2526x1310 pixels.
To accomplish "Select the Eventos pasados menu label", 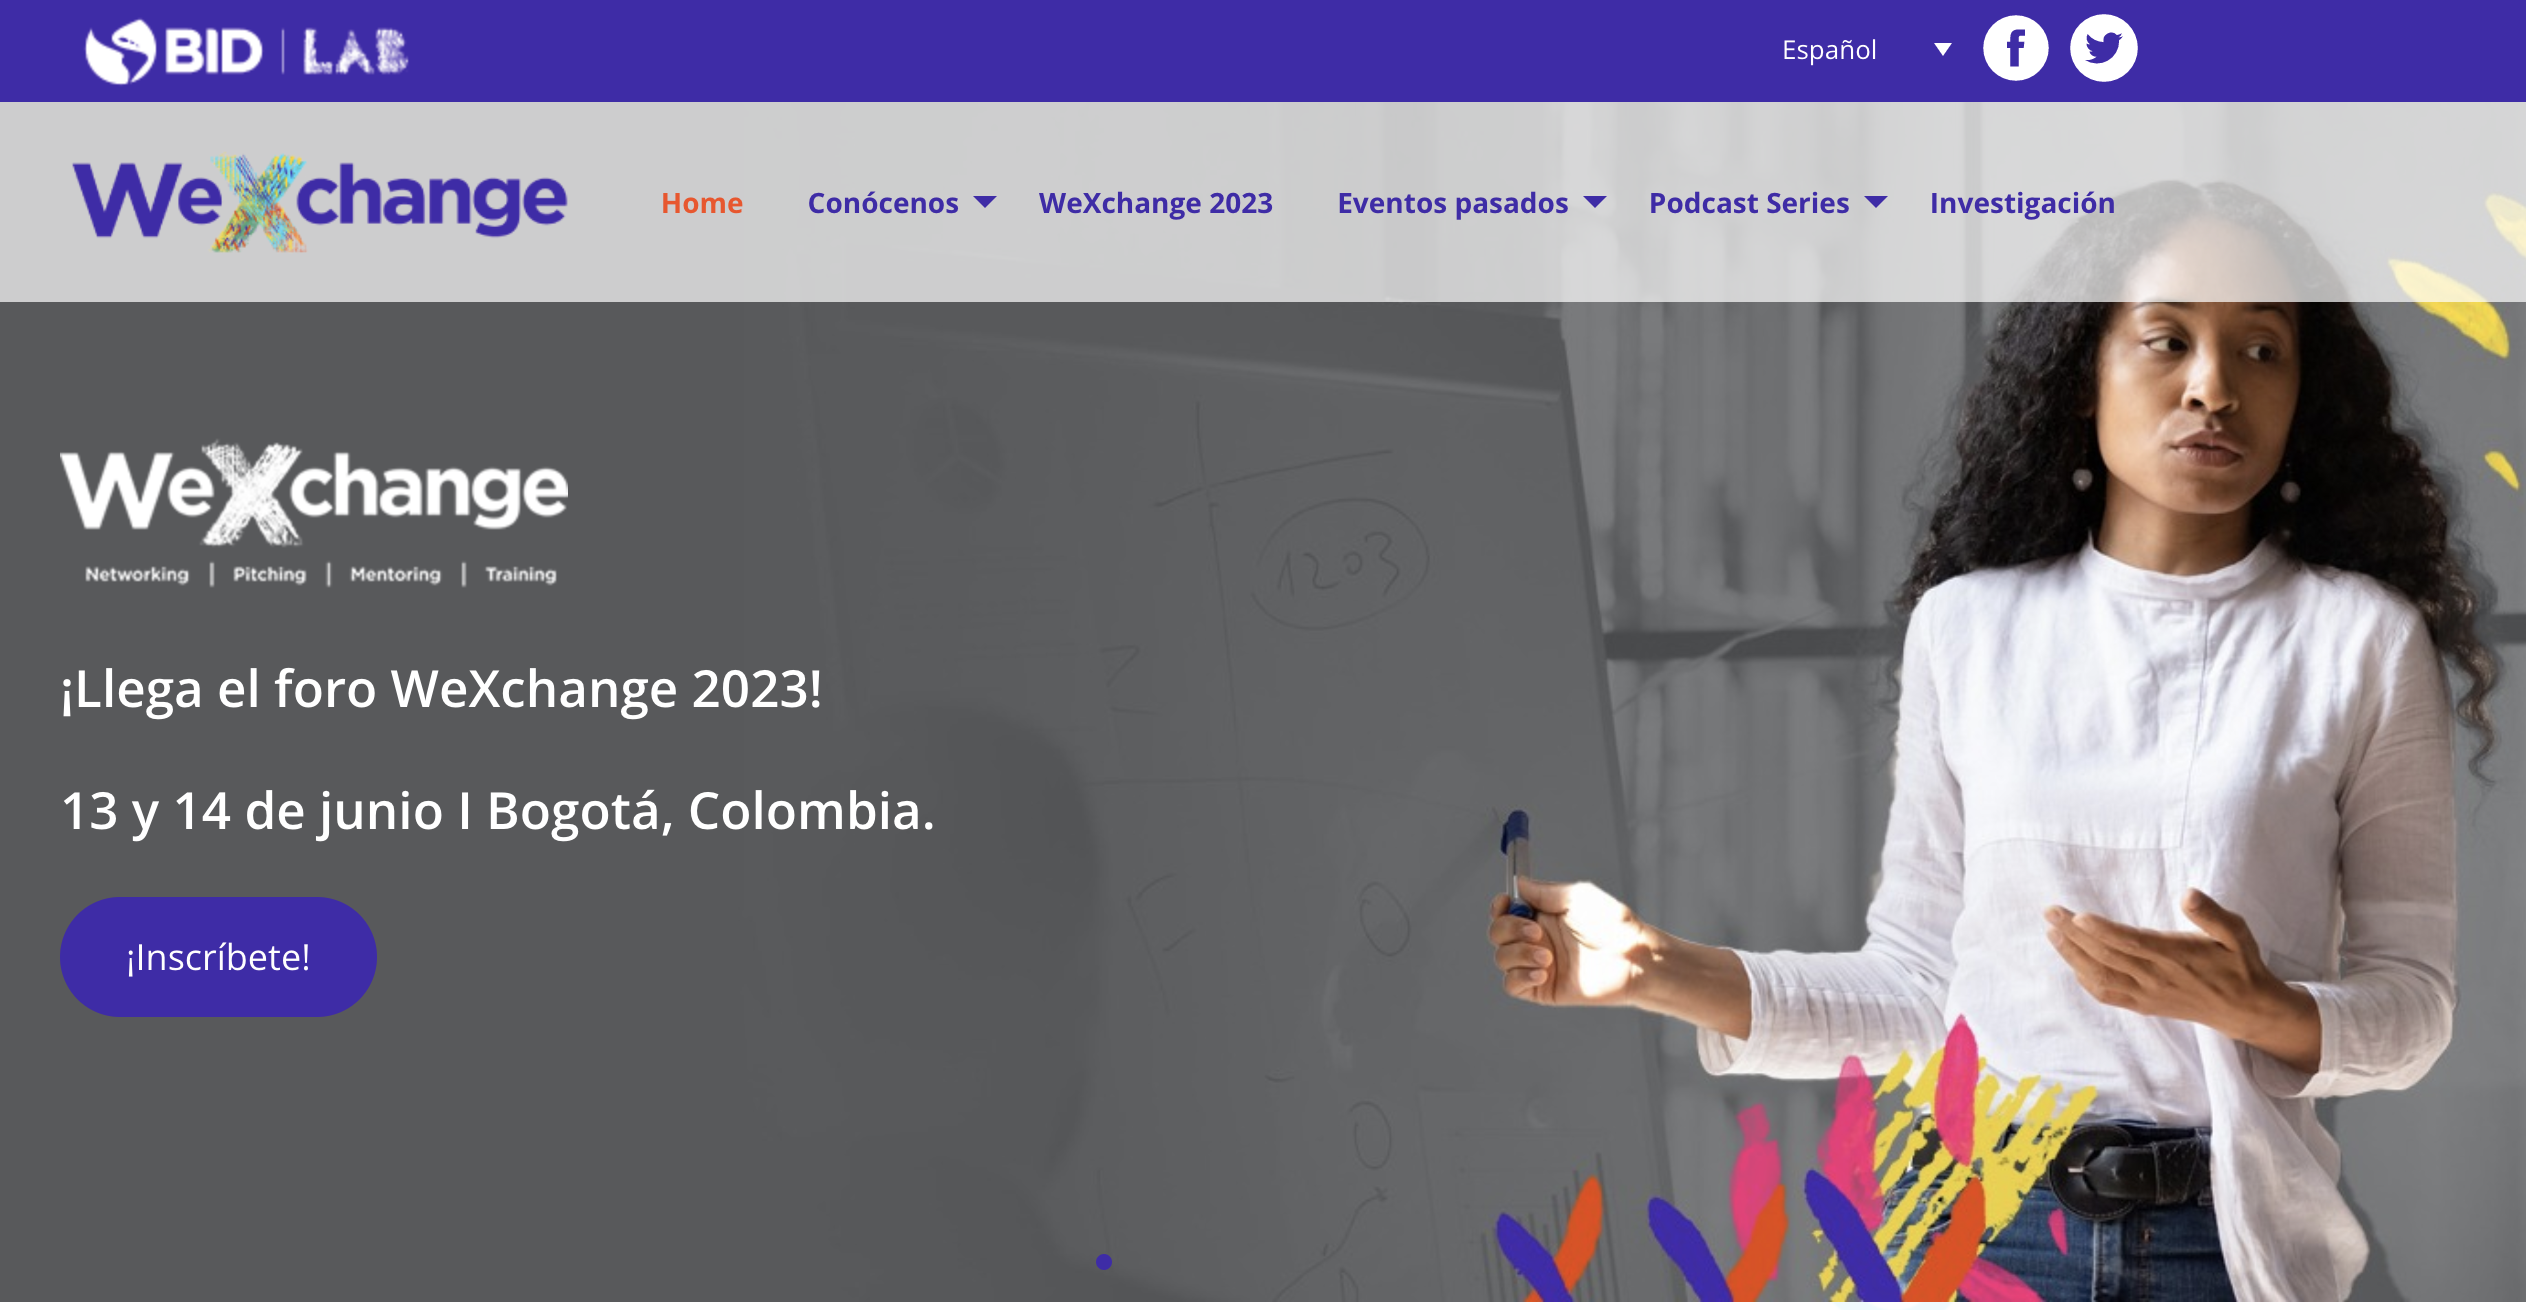I will pyautogui.click(x=1452, y=203).
